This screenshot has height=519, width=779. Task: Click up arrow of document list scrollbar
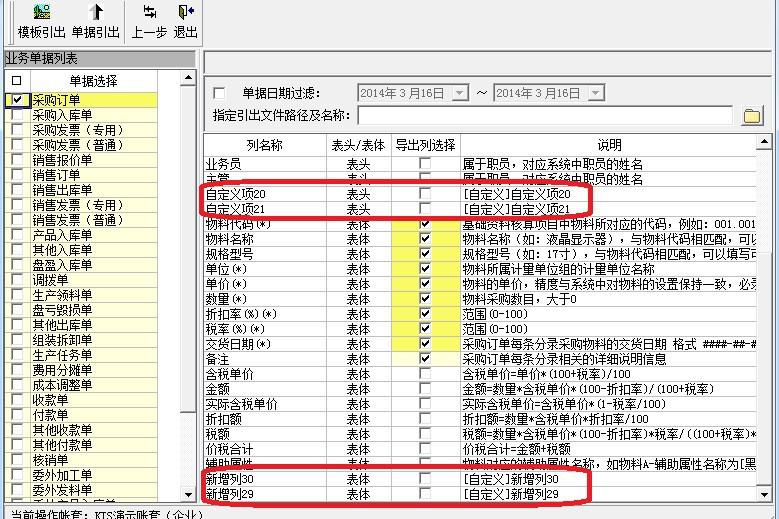coord(188,78)
